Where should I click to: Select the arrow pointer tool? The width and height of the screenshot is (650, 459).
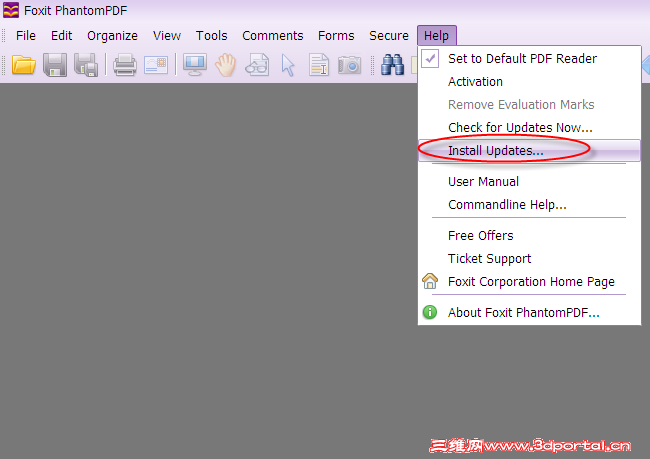[288, 65]
